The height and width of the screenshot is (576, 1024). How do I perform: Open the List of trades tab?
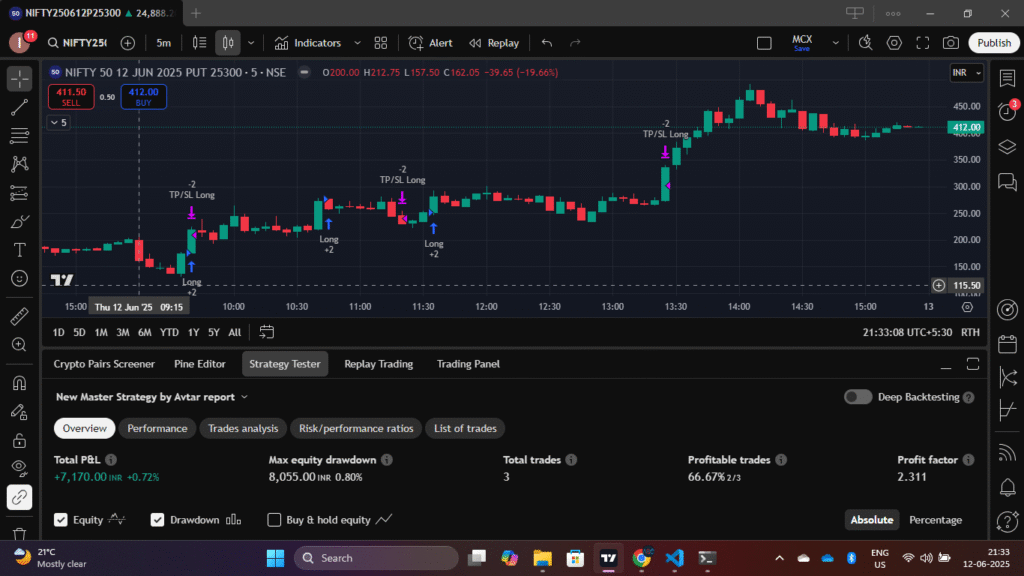point(466,428)
